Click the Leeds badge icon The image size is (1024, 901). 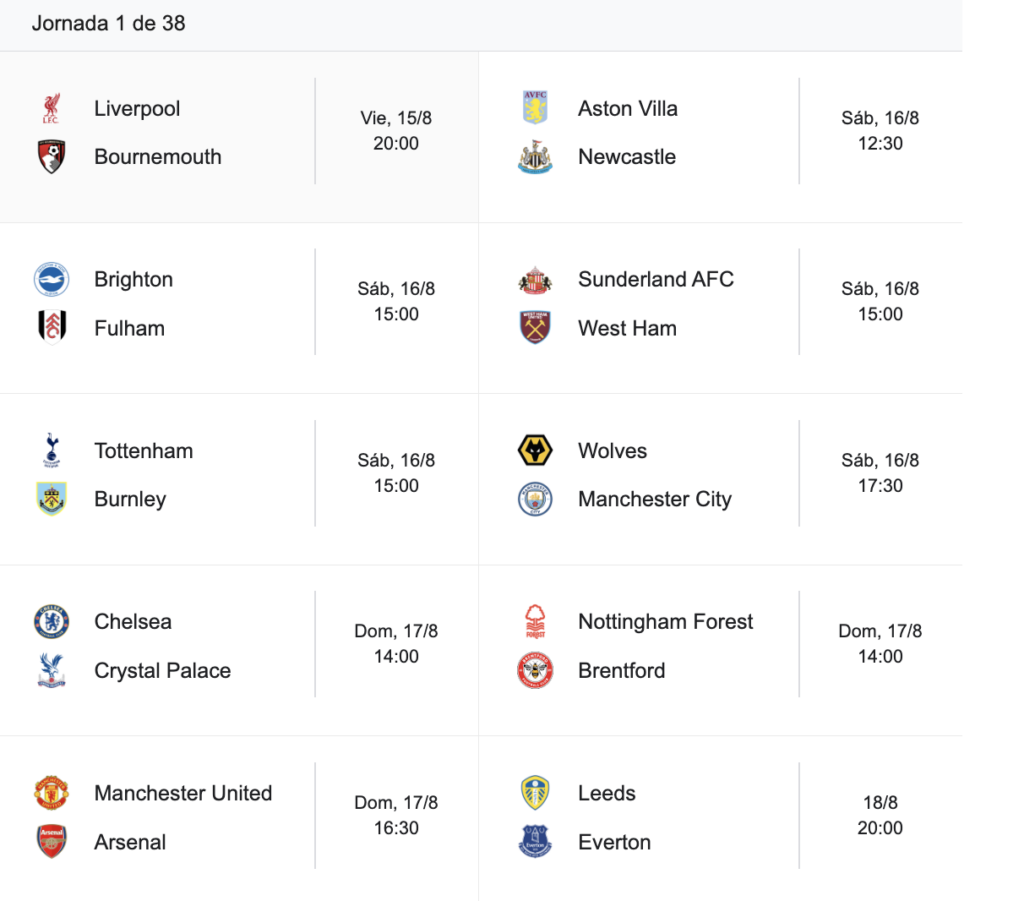(x=535, y=793)
